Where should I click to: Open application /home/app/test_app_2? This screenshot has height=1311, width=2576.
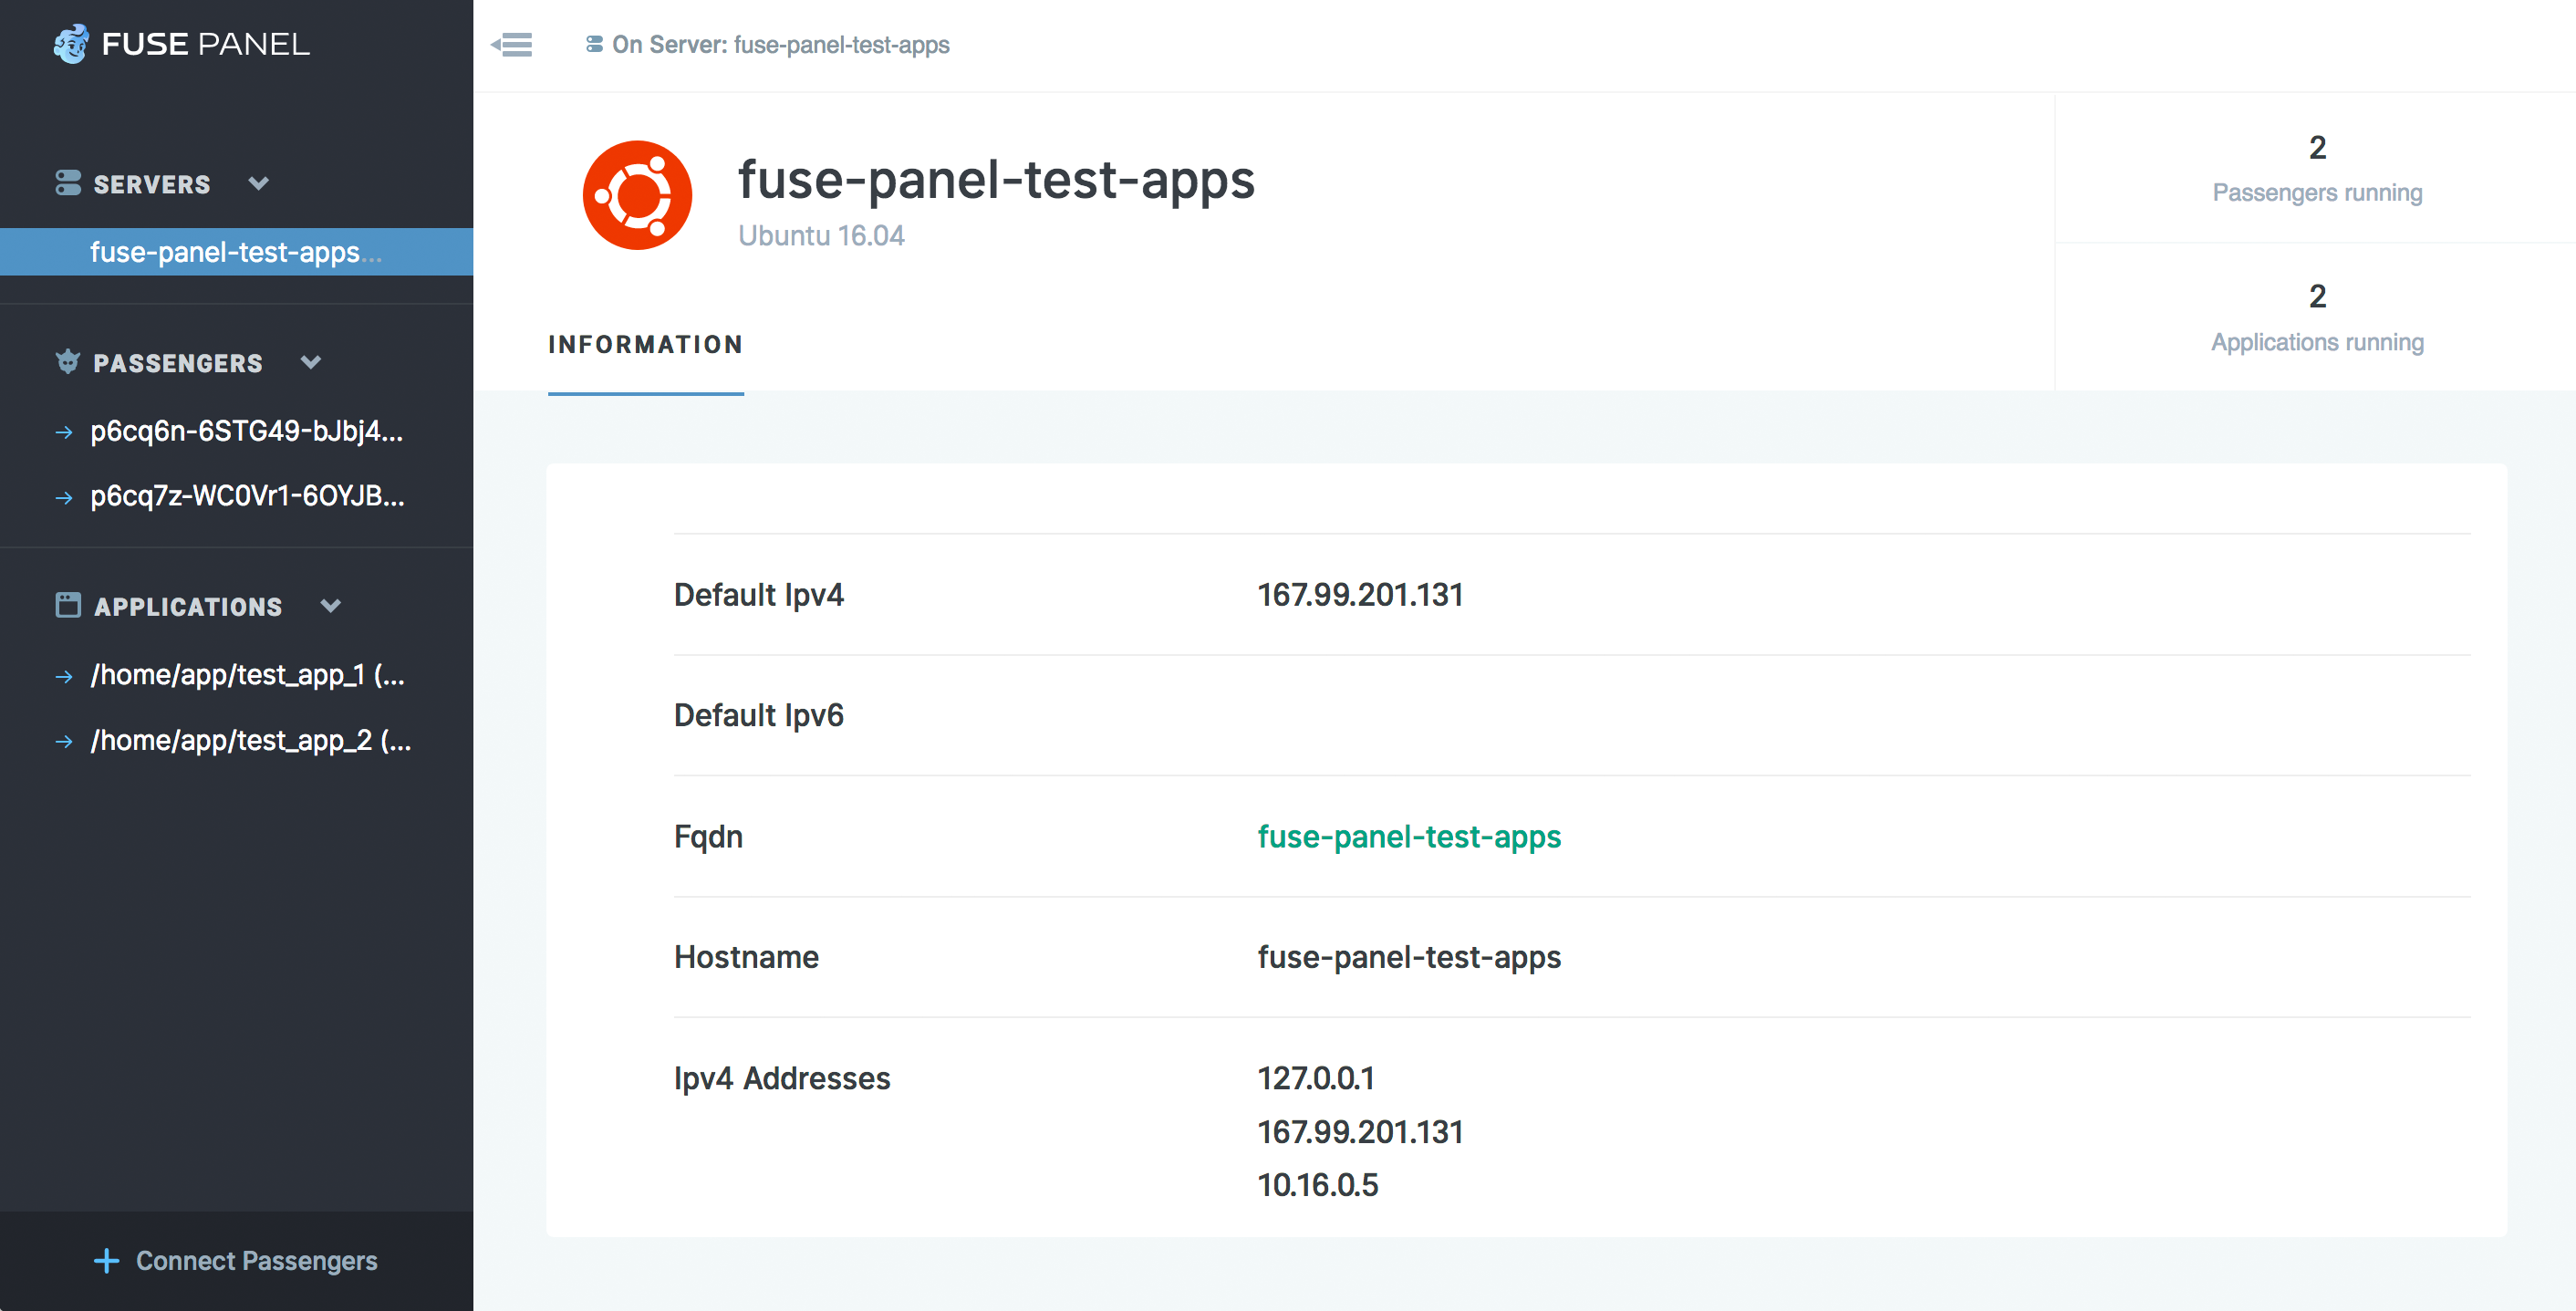point(250,740)
